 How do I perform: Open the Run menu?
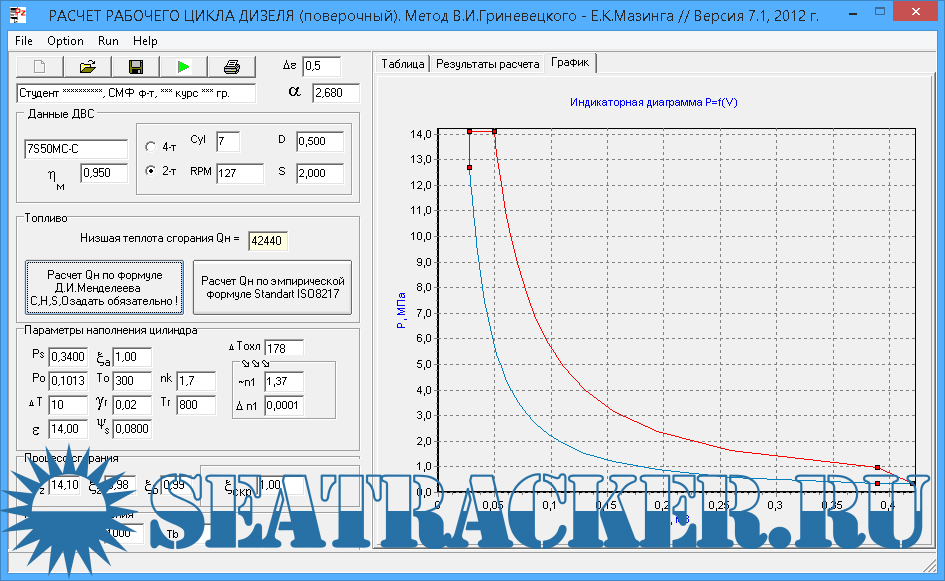coord(108,41)
